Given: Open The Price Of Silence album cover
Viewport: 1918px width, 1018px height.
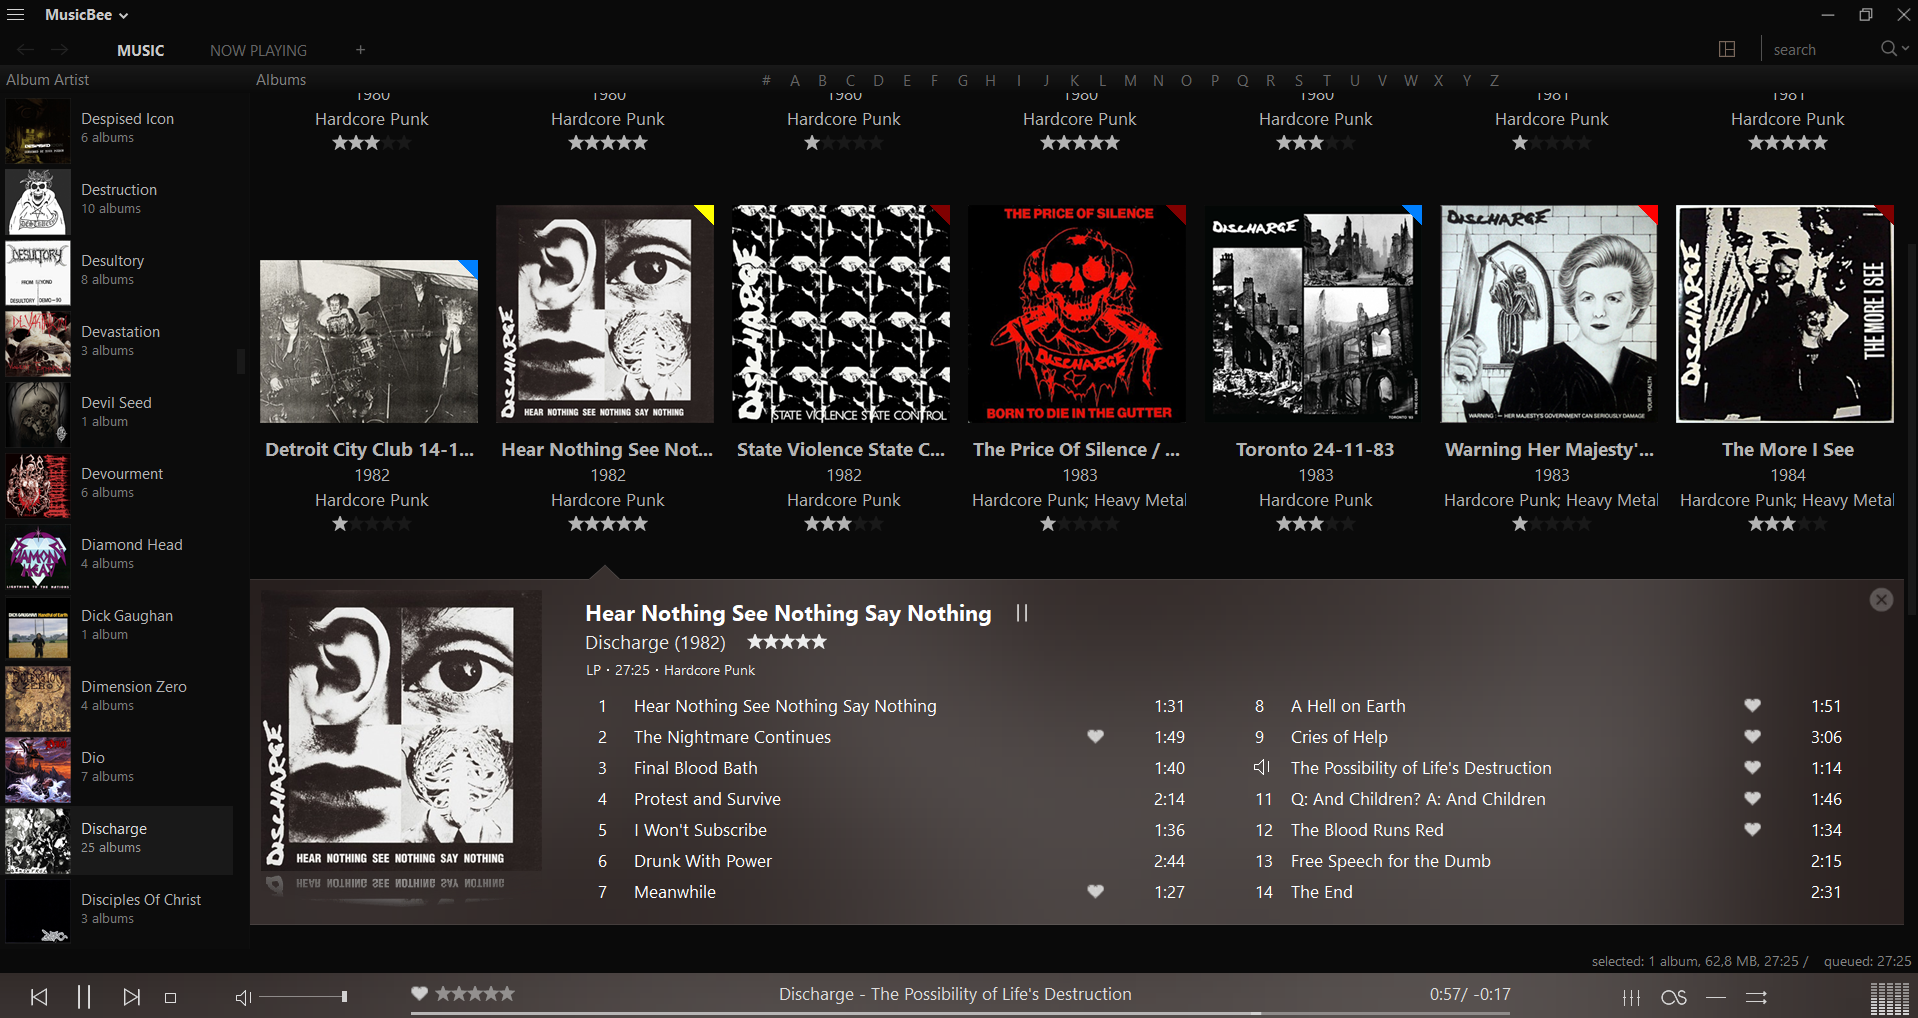Looking at the screenshot, I should click(x=1077, y=314).
